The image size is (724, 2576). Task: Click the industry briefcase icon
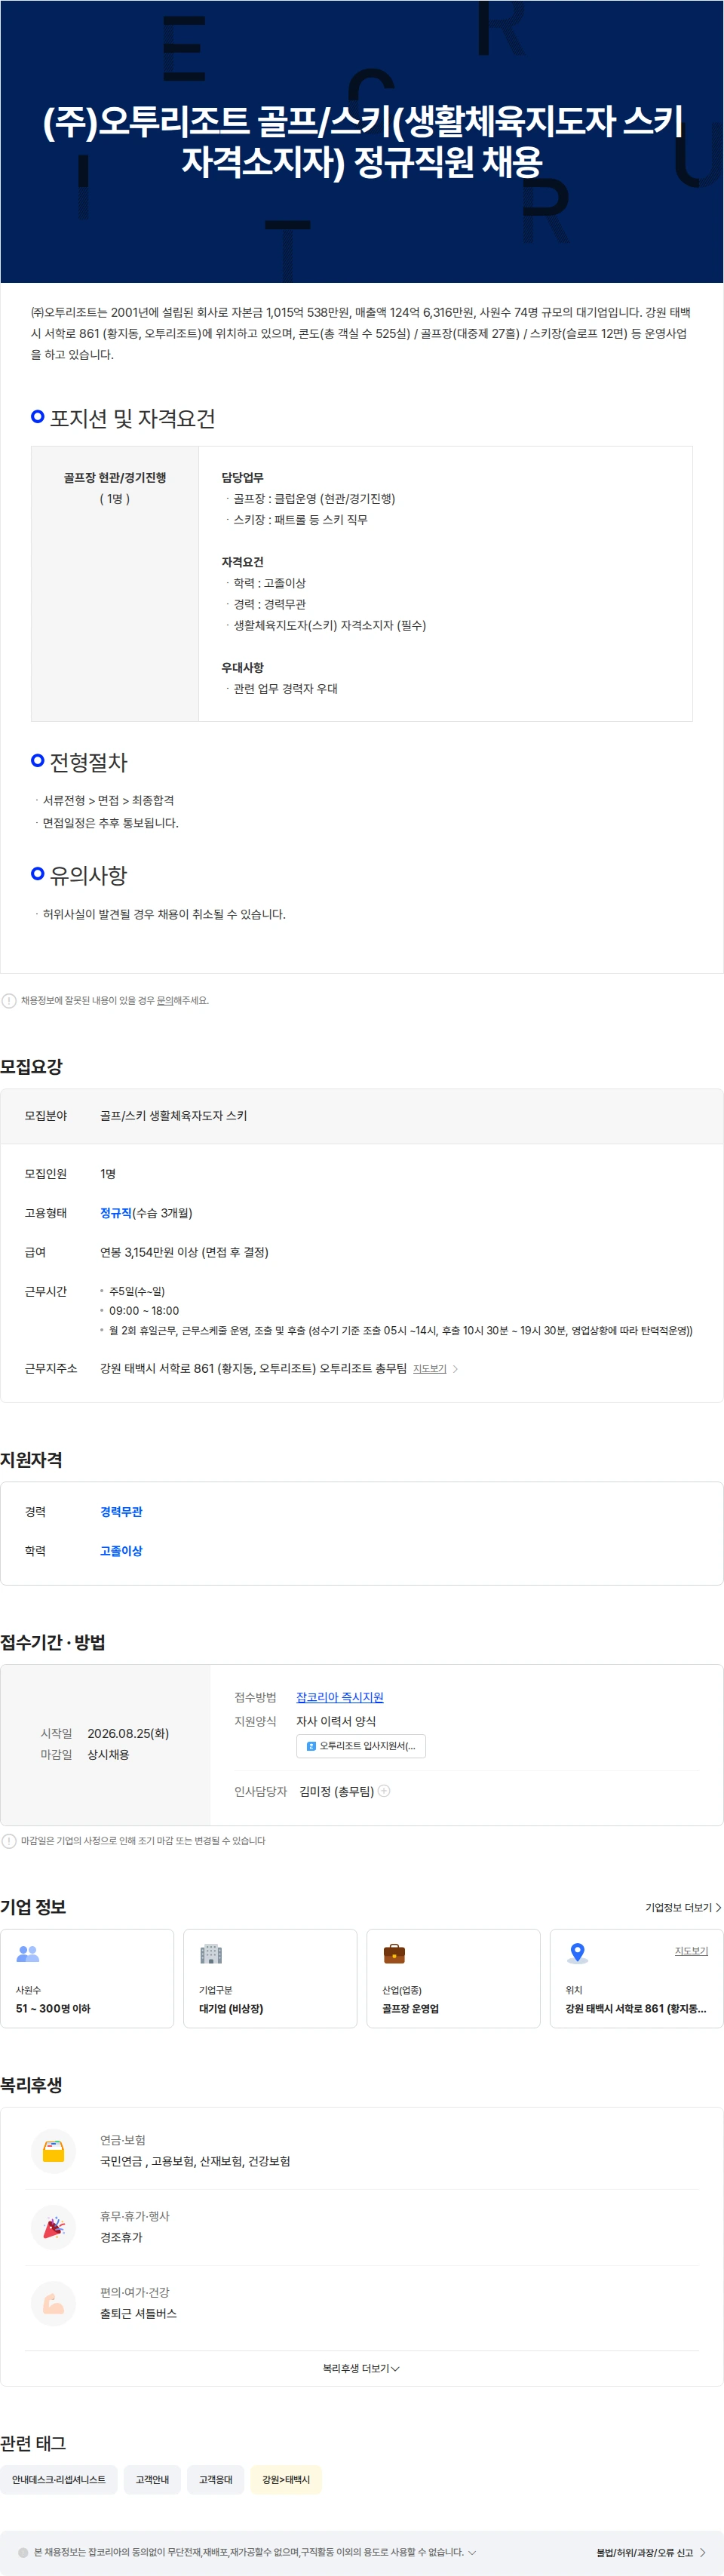394,1953
